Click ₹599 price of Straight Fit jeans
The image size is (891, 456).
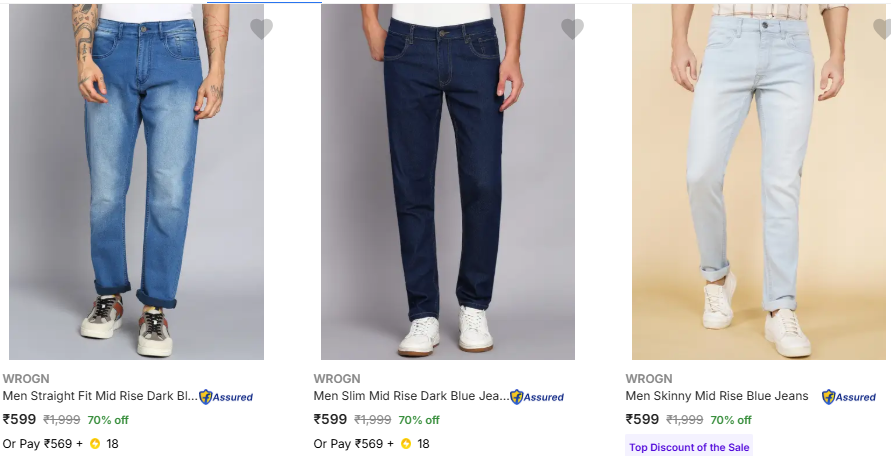pyautogui.click(x=20, y=420)
